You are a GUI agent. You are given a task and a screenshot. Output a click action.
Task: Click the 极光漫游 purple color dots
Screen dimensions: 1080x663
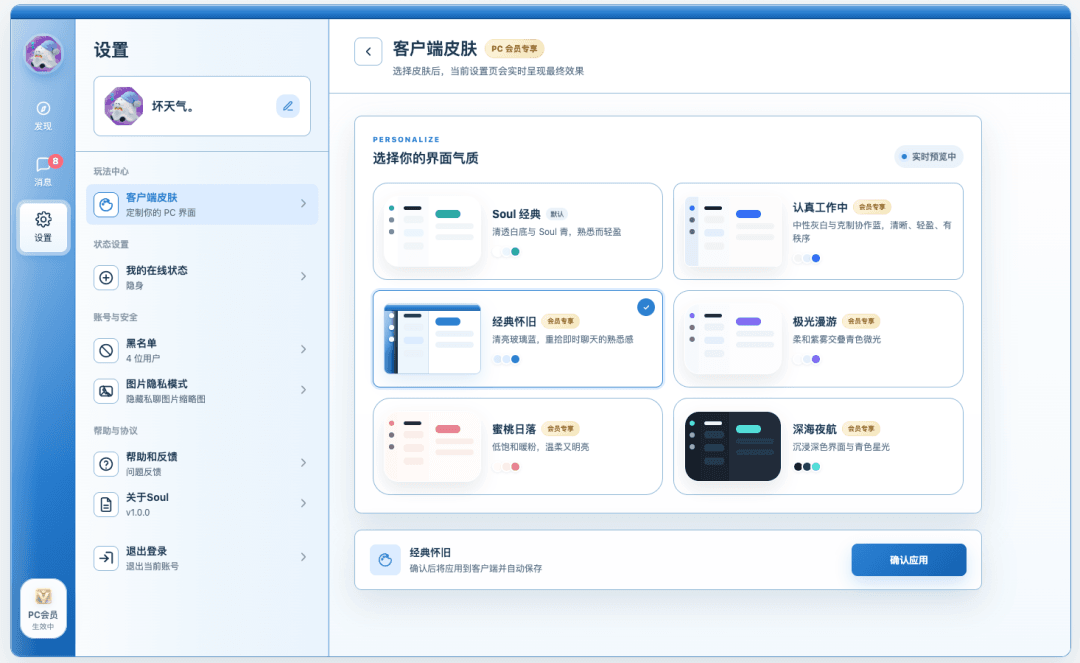[807, 359]
